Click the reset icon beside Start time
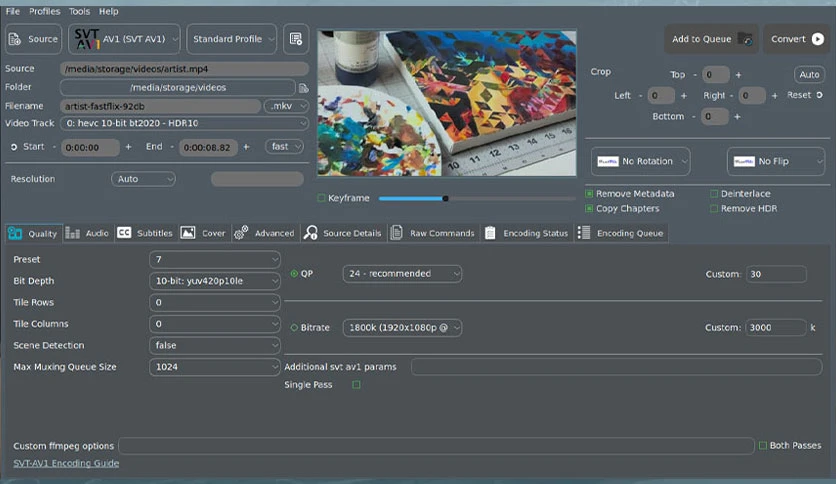836x484 pixels. click(14, 147)
